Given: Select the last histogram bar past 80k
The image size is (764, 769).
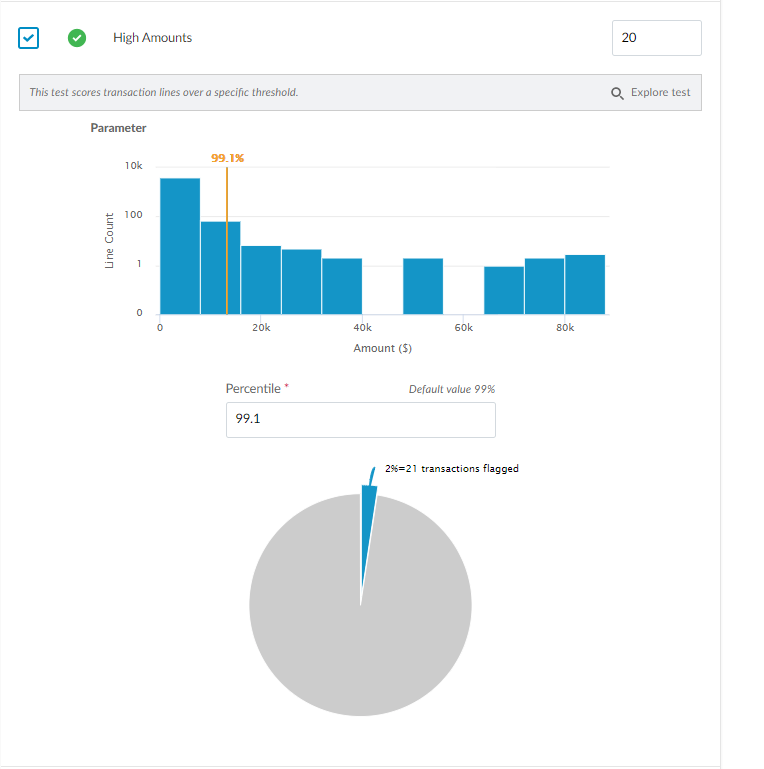Looking at the screenshot, I should click(x=585, y=284).
